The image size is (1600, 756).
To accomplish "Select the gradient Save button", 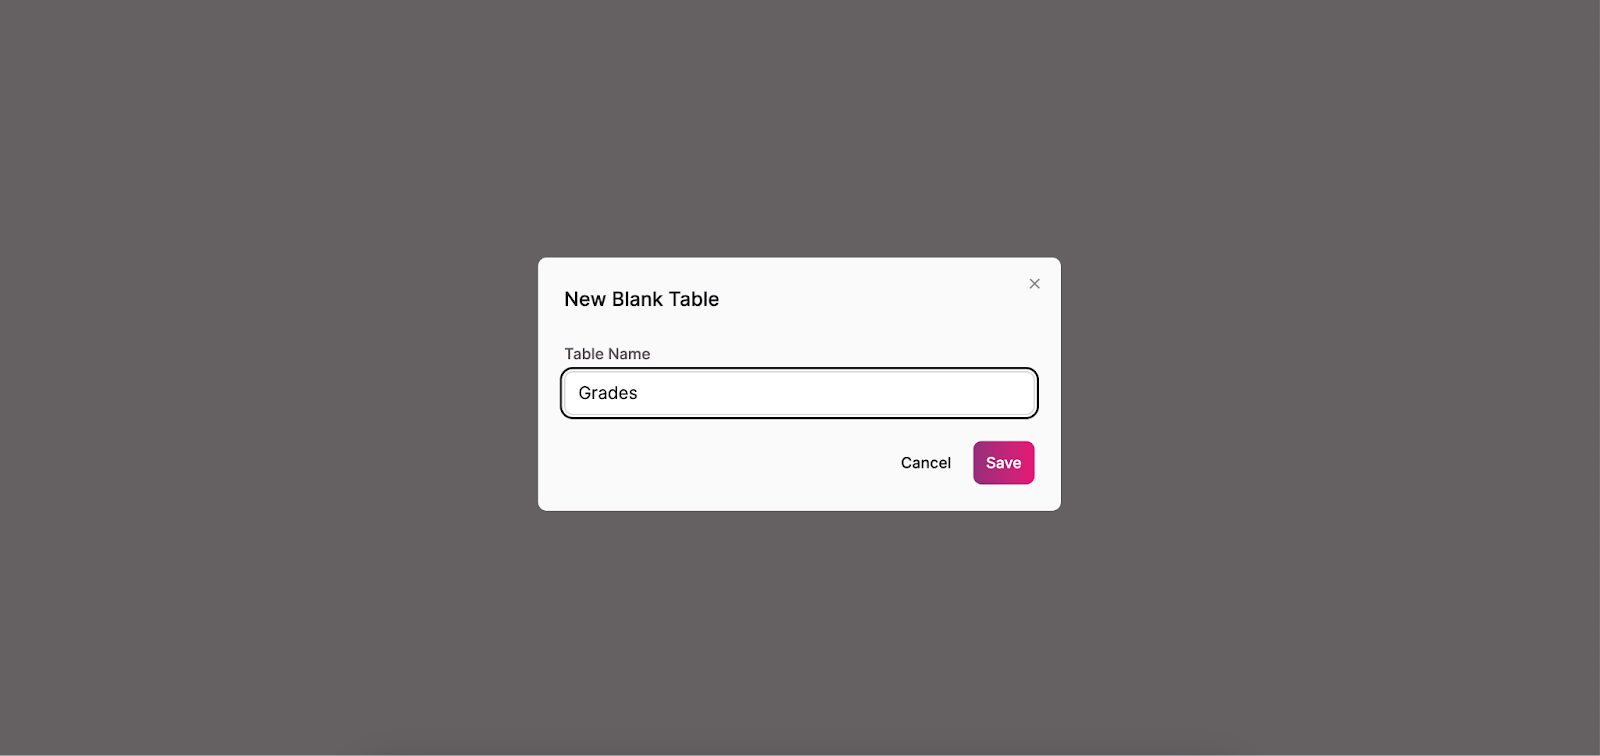I will tap(1003, 463).
